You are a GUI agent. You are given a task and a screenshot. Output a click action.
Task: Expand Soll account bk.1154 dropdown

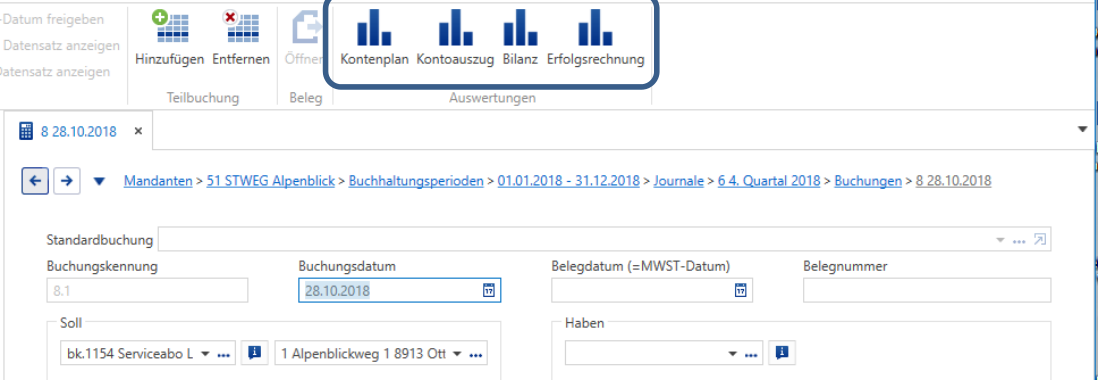(205, 354)
